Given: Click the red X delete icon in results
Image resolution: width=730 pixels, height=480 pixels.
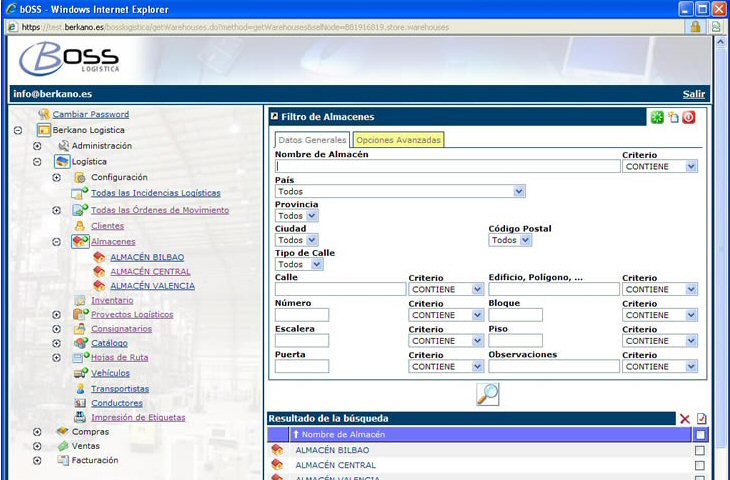Looking at the screenshot, I should (x=685, y=419).
